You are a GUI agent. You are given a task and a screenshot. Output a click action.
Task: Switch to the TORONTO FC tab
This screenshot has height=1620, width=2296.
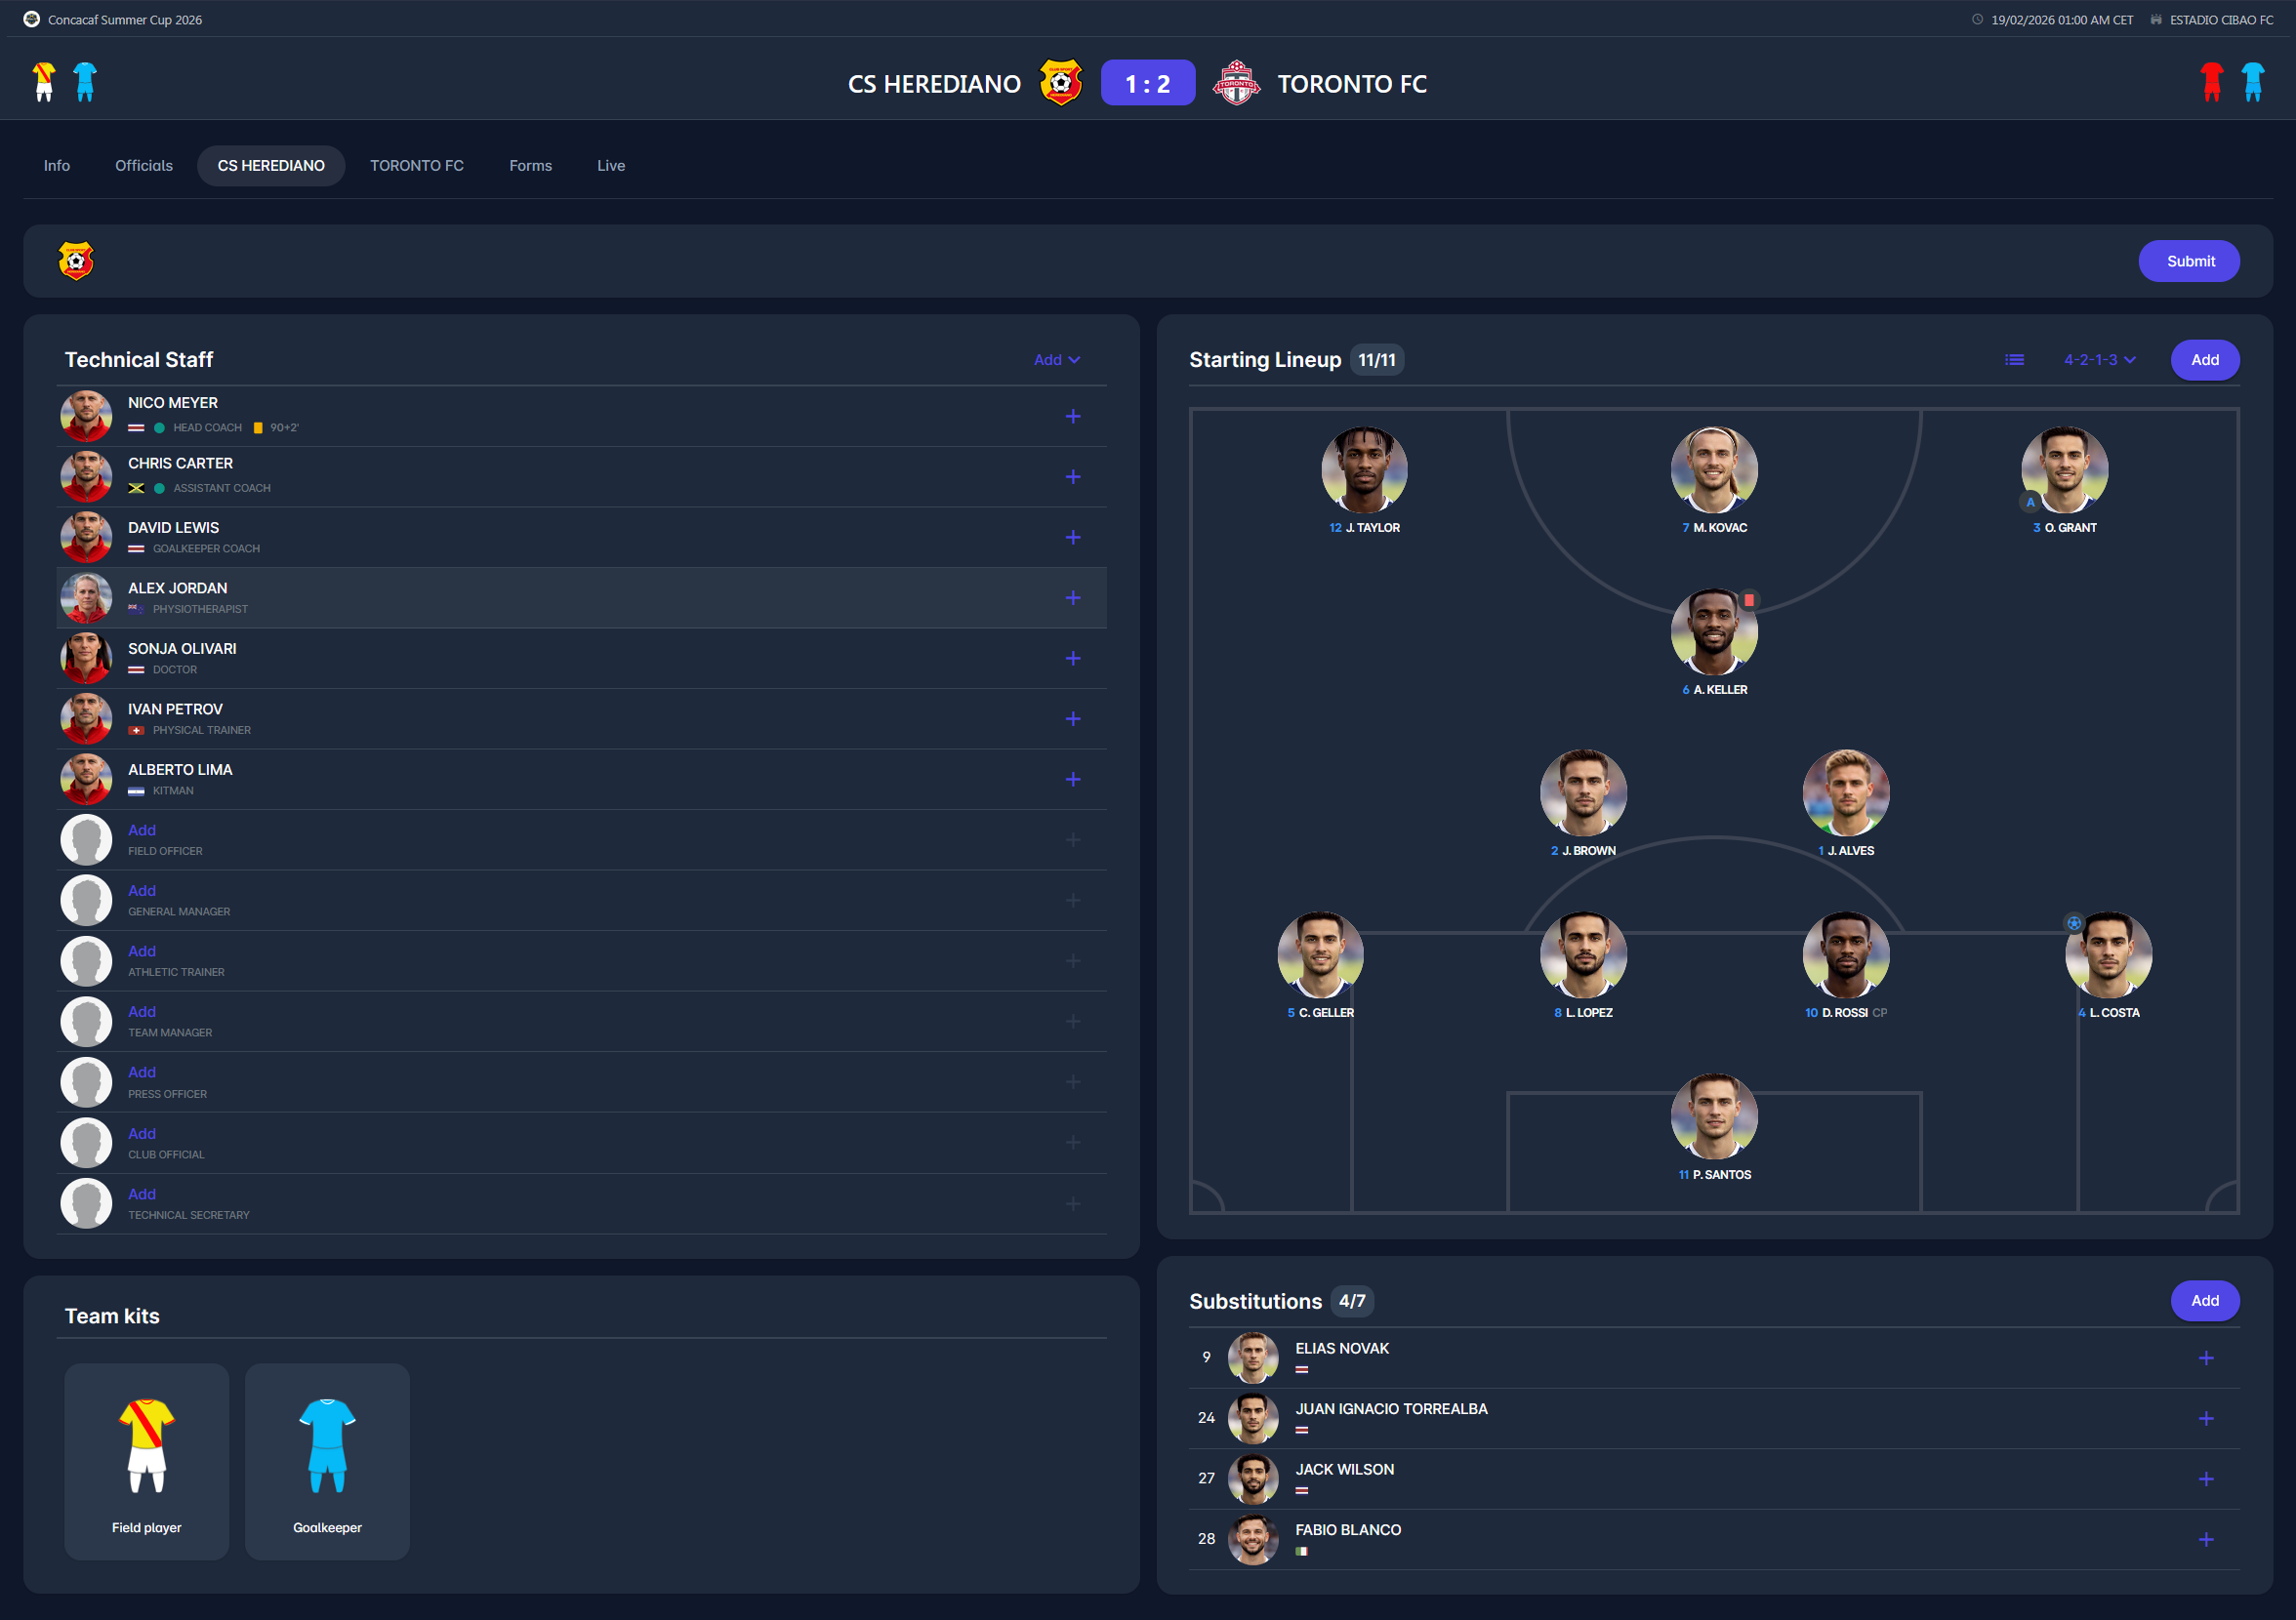pos(416,166)
